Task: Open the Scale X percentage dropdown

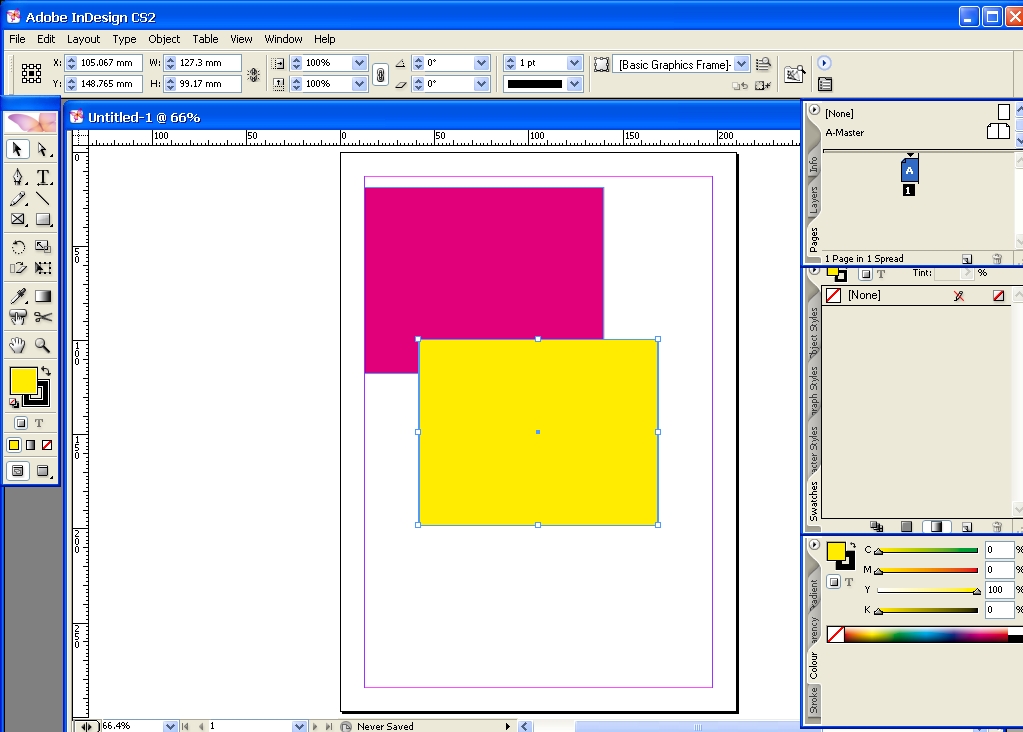Action: click(359, 63)
